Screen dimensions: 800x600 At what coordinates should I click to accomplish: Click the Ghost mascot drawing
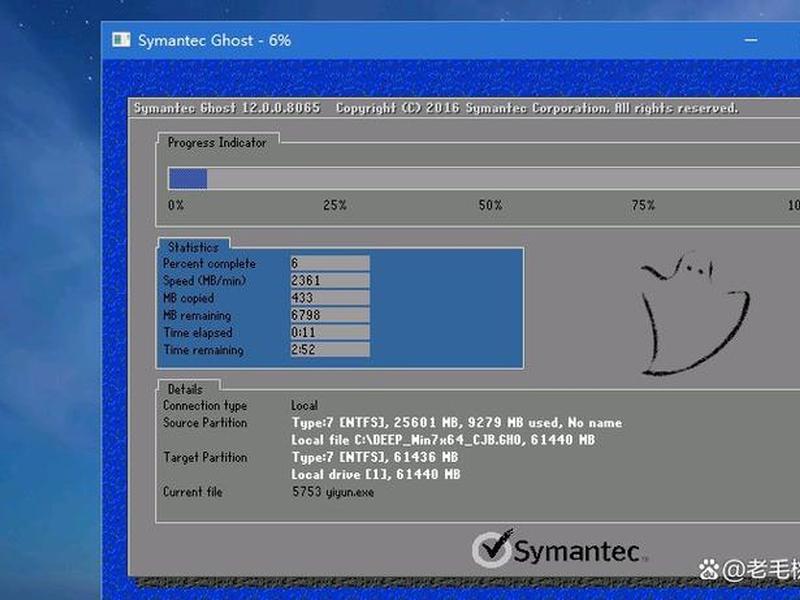(x=694, y=314)
